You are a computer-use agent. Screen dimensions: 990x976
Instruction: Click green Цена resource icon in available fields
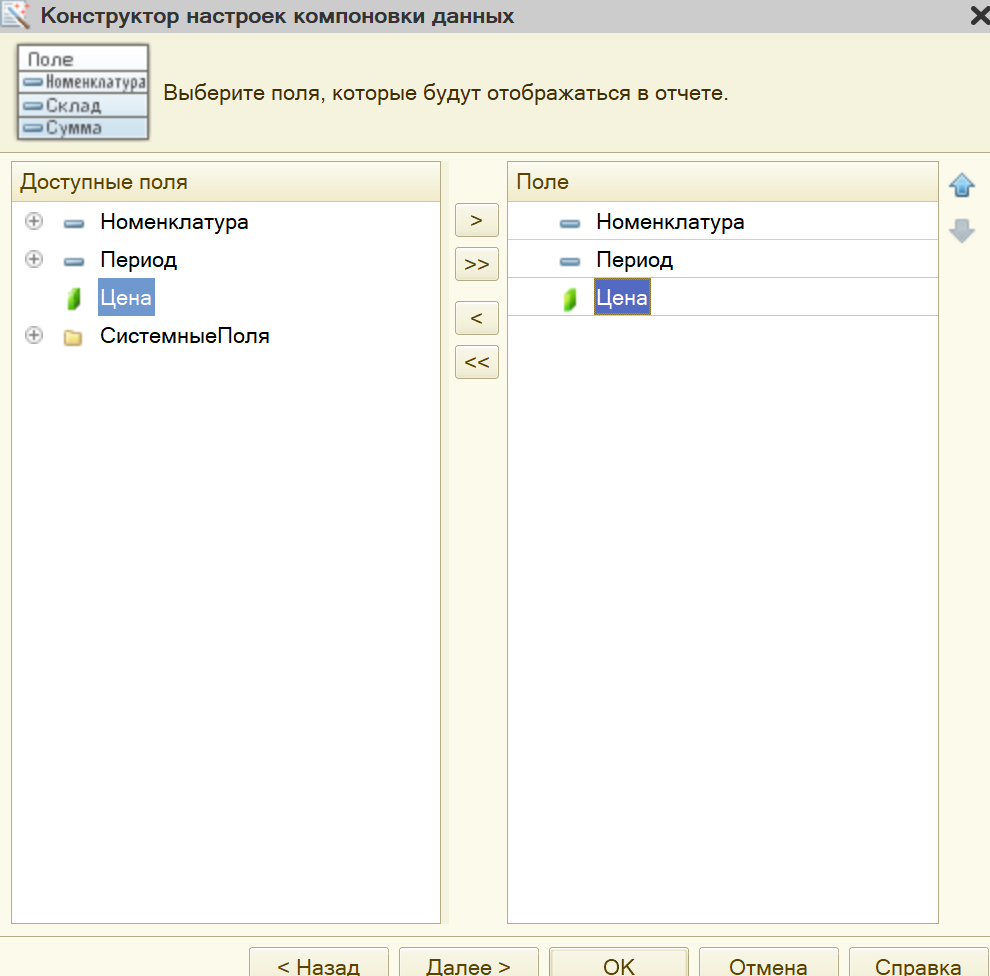[x=74, y=299]
